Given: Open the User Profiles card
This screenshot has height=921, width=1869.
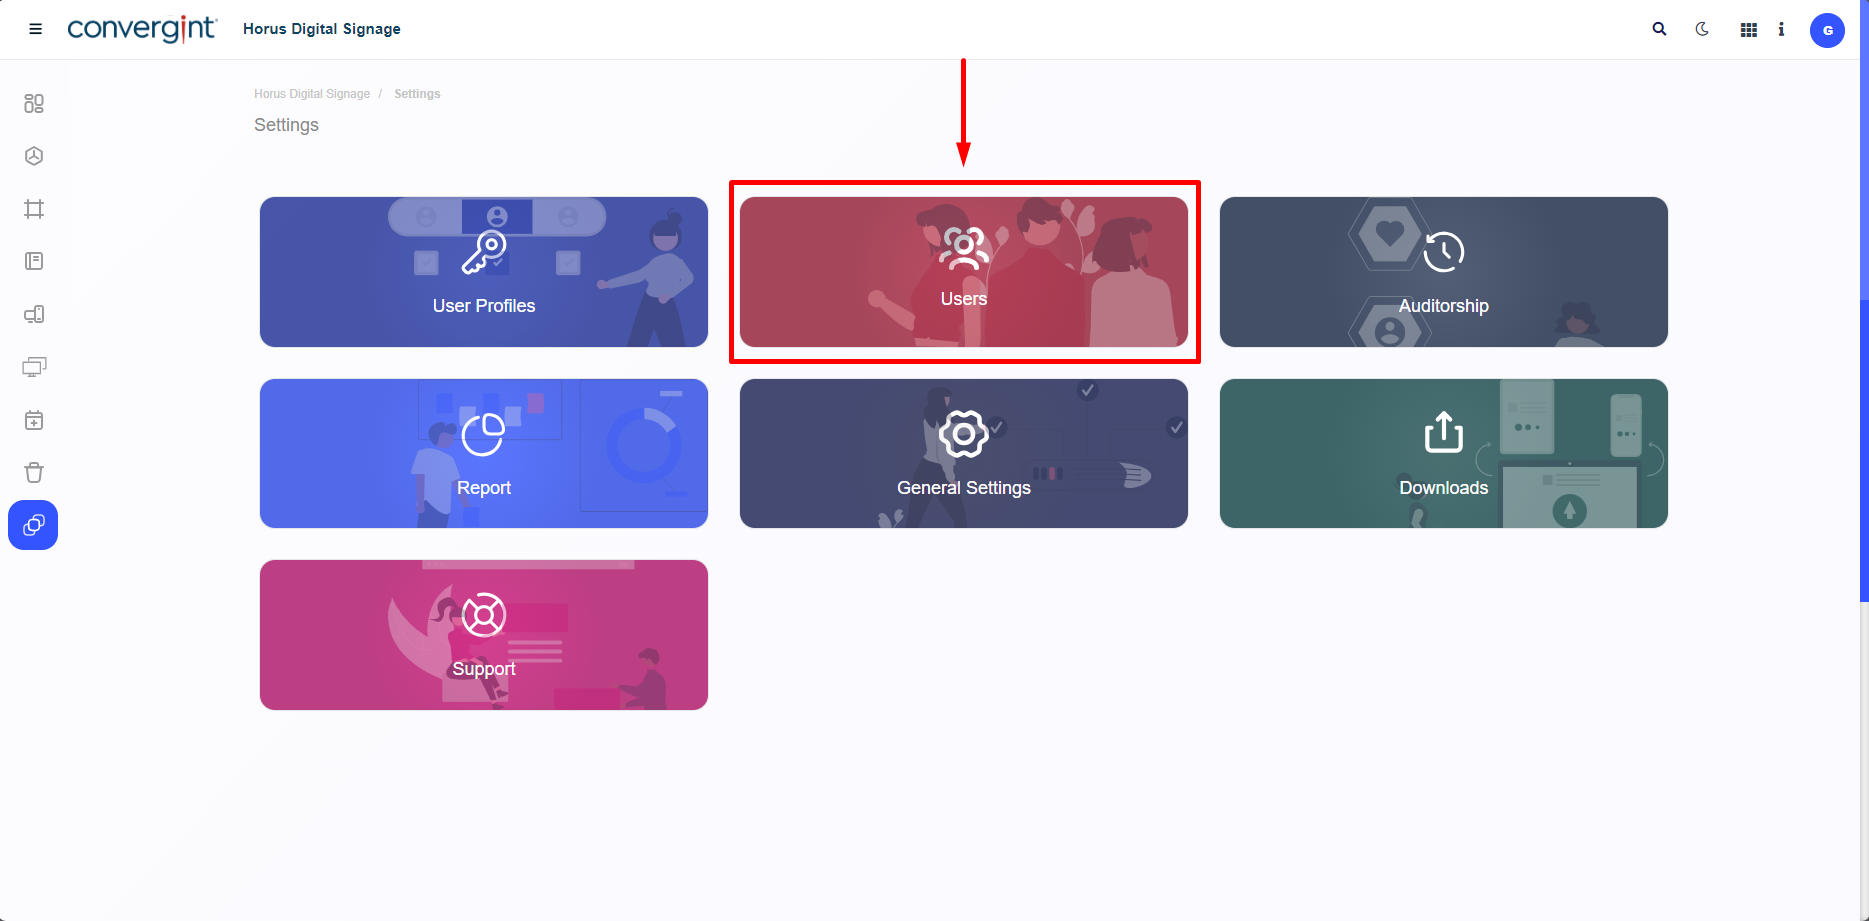Looking at the screenshot, I should (484, 272).
